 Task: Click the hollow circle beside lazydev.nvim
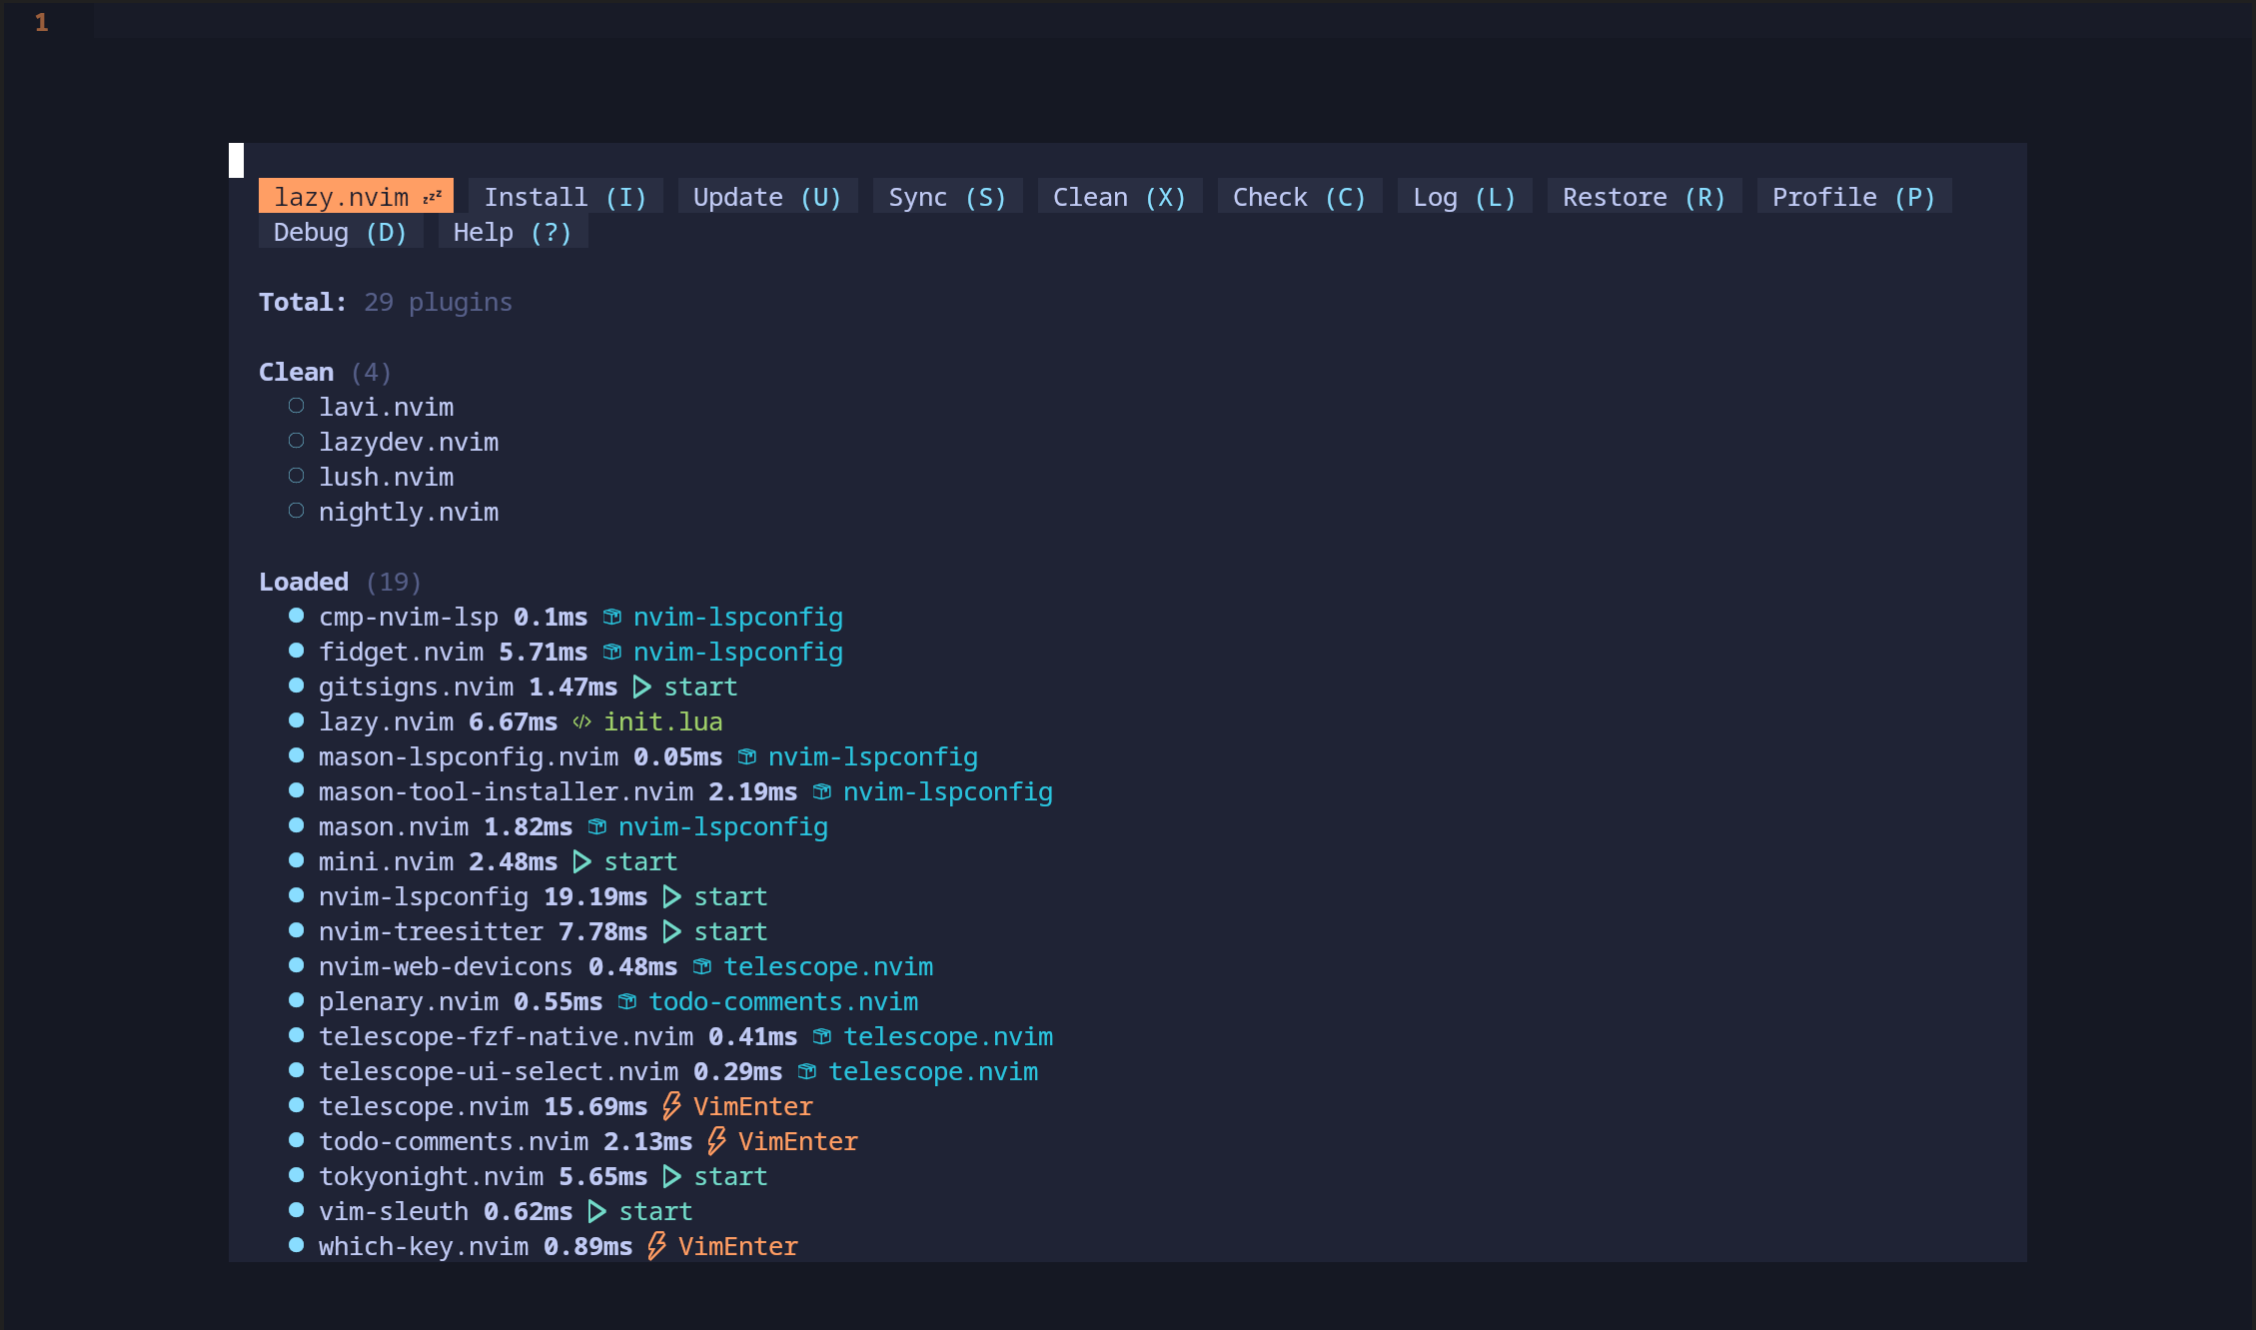(x=296, y=441)
